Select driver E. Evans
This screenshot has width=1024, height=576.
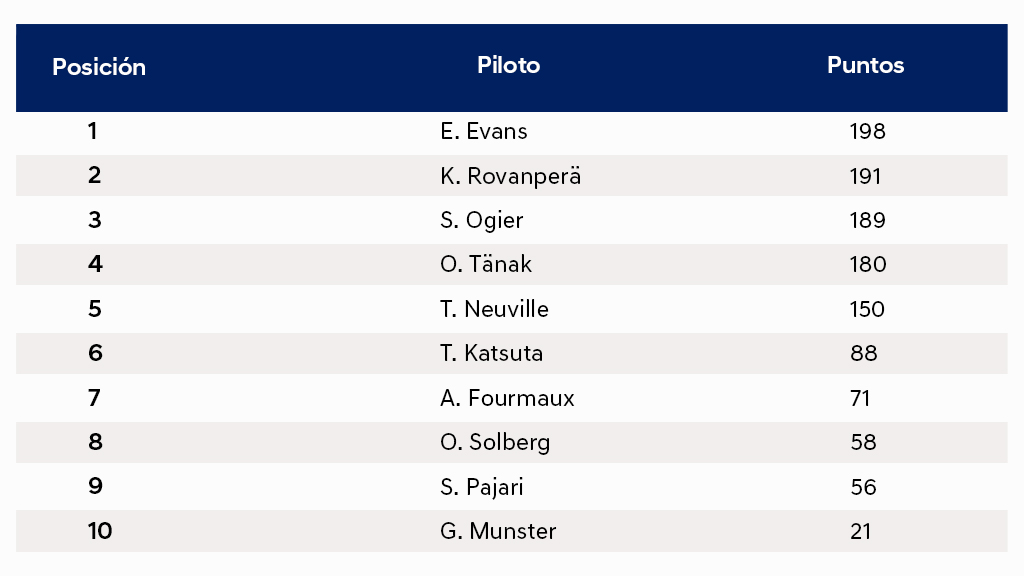[x=484, y=131]
